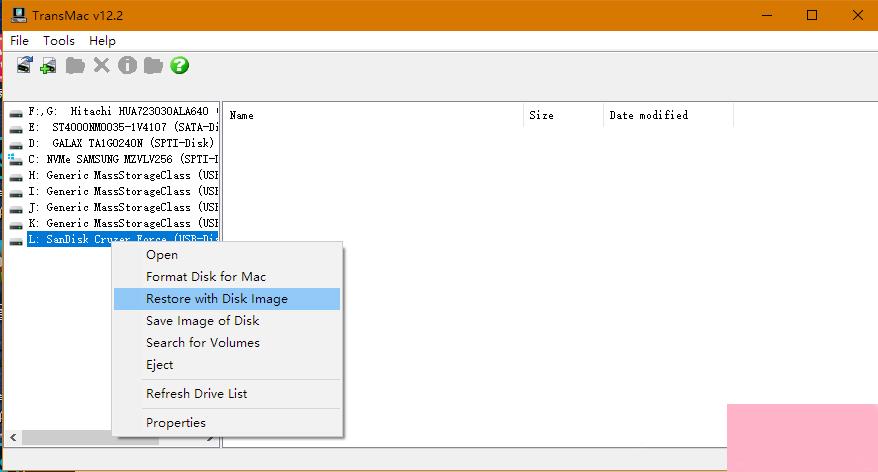Sort by the Size column header
Viewport: 878px width, 472px height.
(x=563, y=115)
